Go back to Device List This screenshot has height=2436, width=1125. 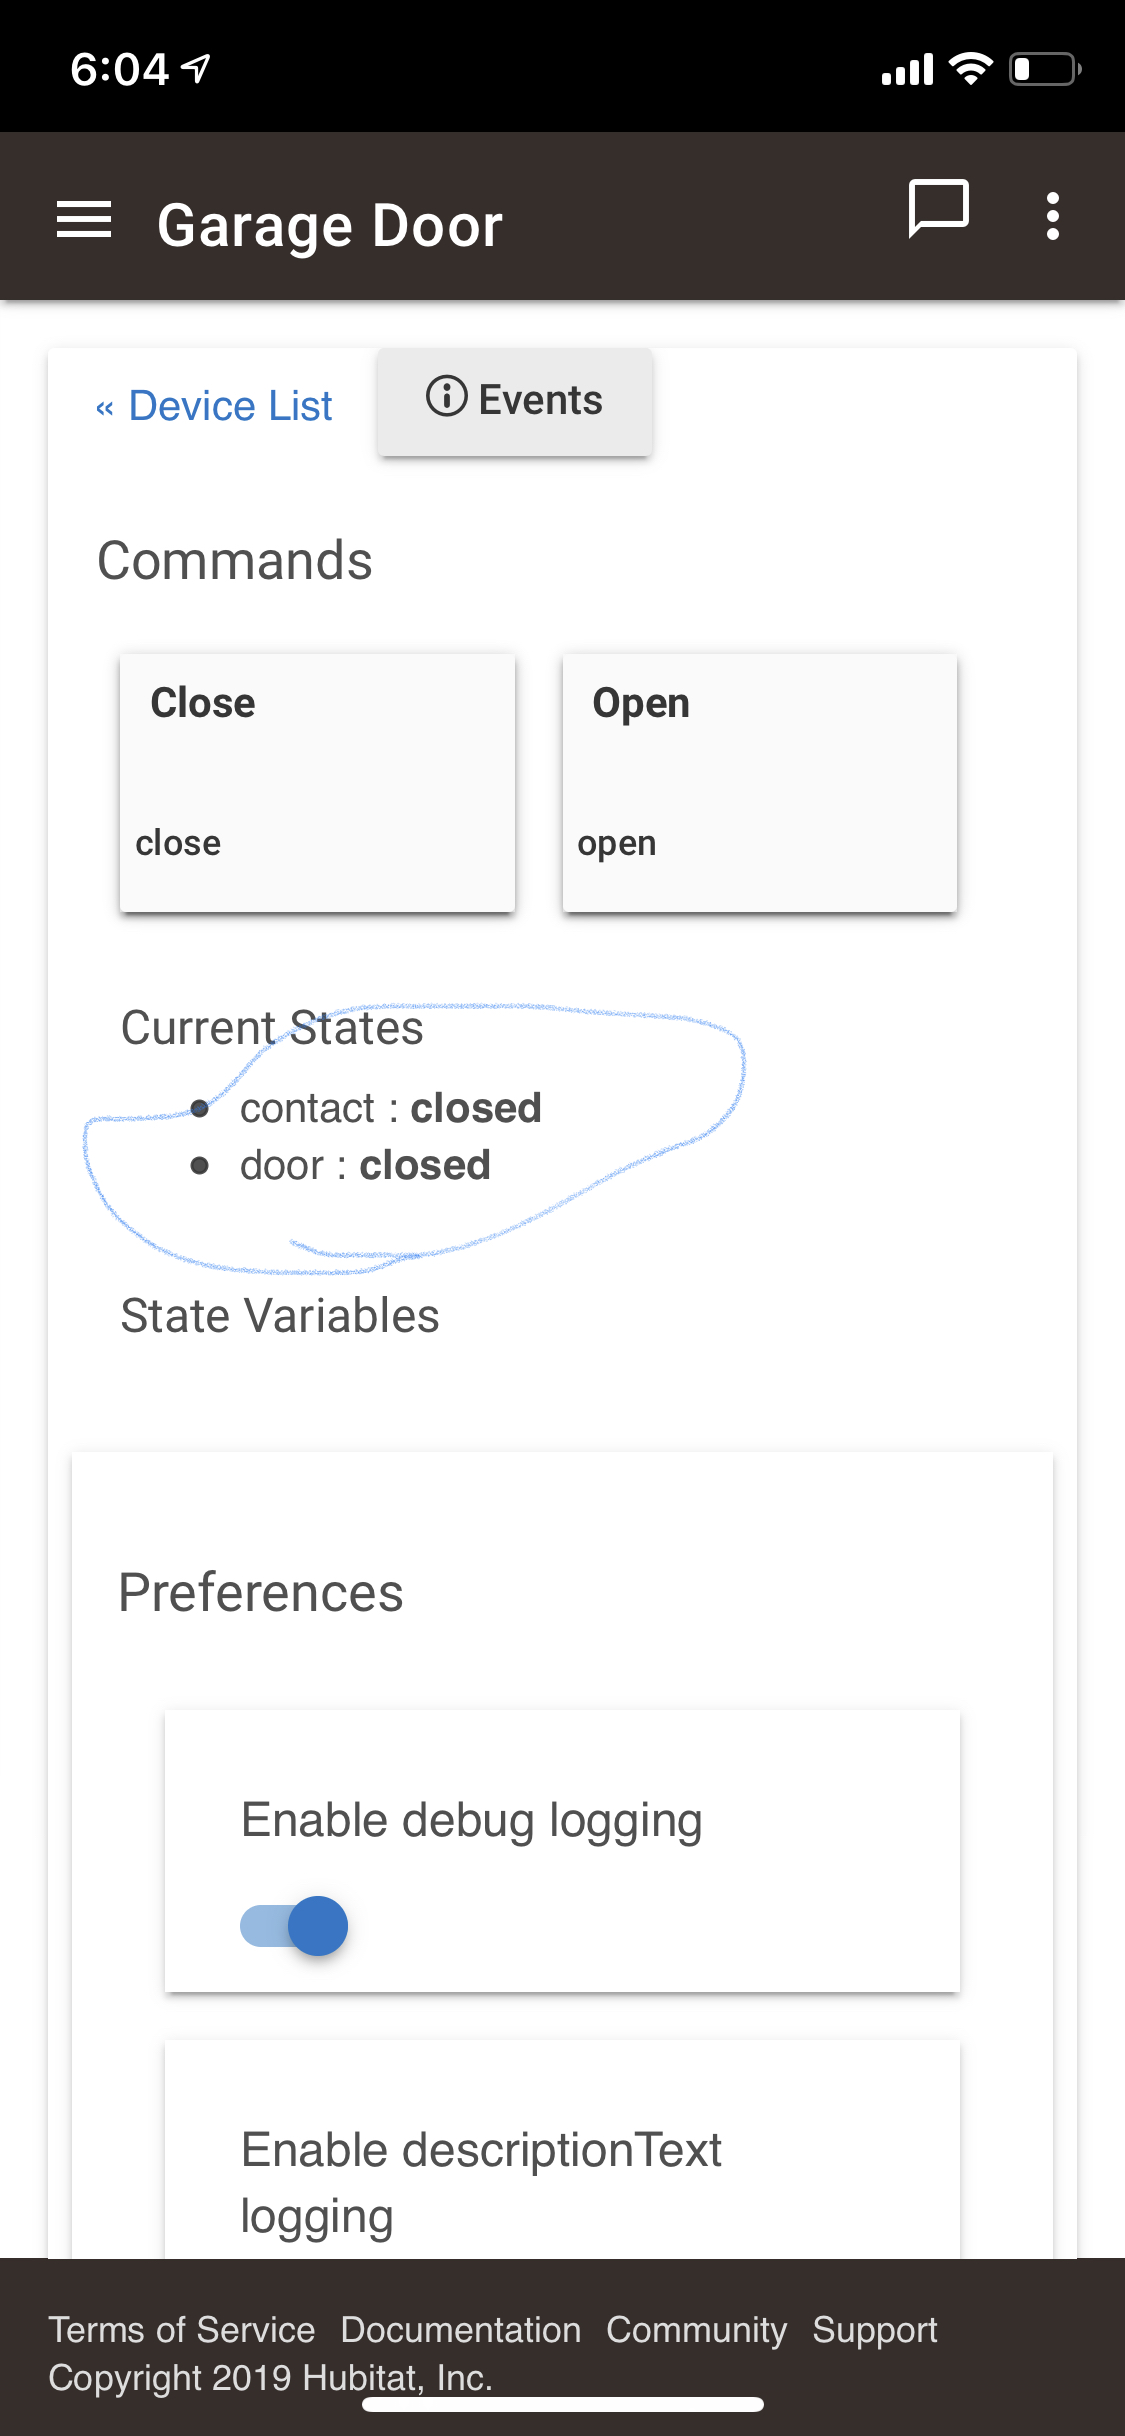[214, 406]
